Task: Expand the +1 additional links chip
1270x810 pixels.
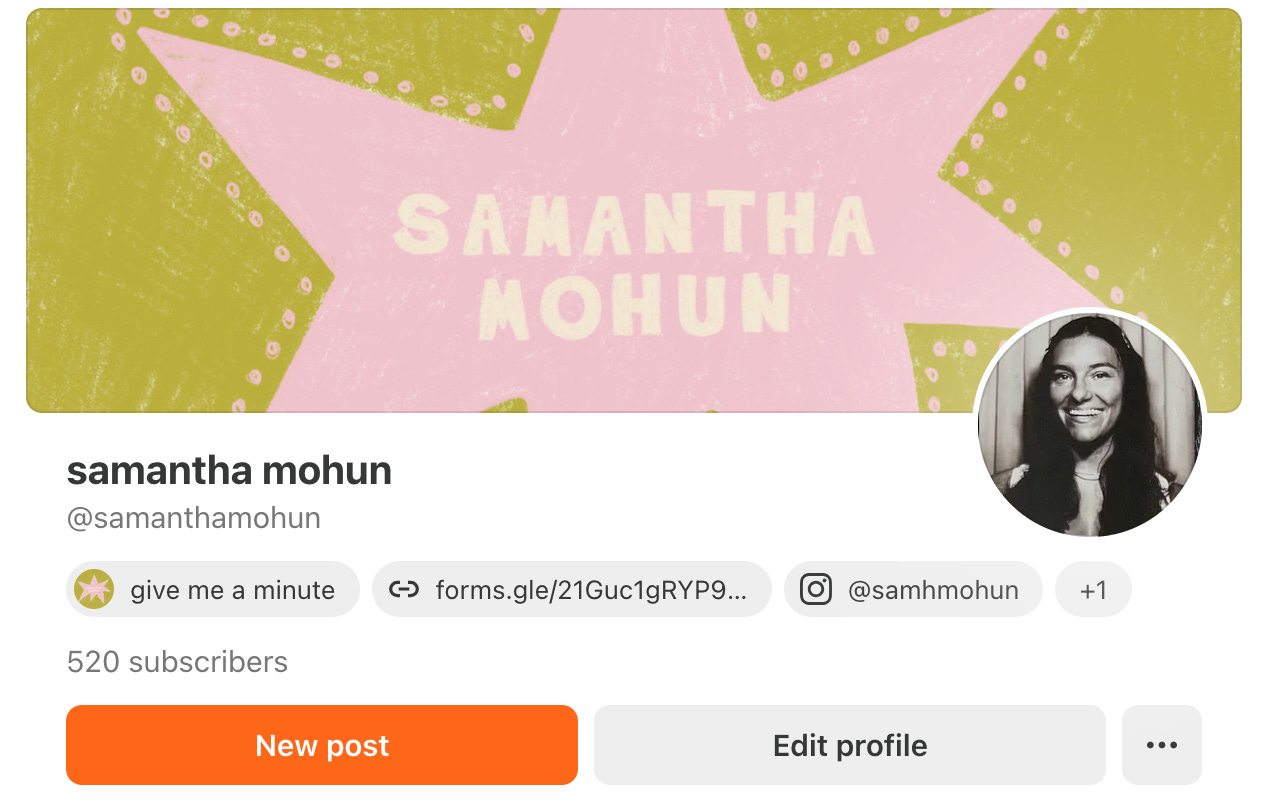Action: tap(1094, 590)
